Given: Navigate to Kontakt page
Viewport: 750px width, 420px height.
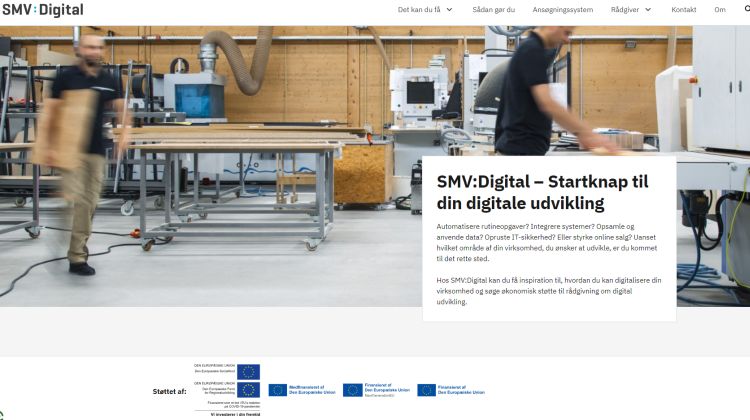Looking at the screenshot, I should coord(684,10).
